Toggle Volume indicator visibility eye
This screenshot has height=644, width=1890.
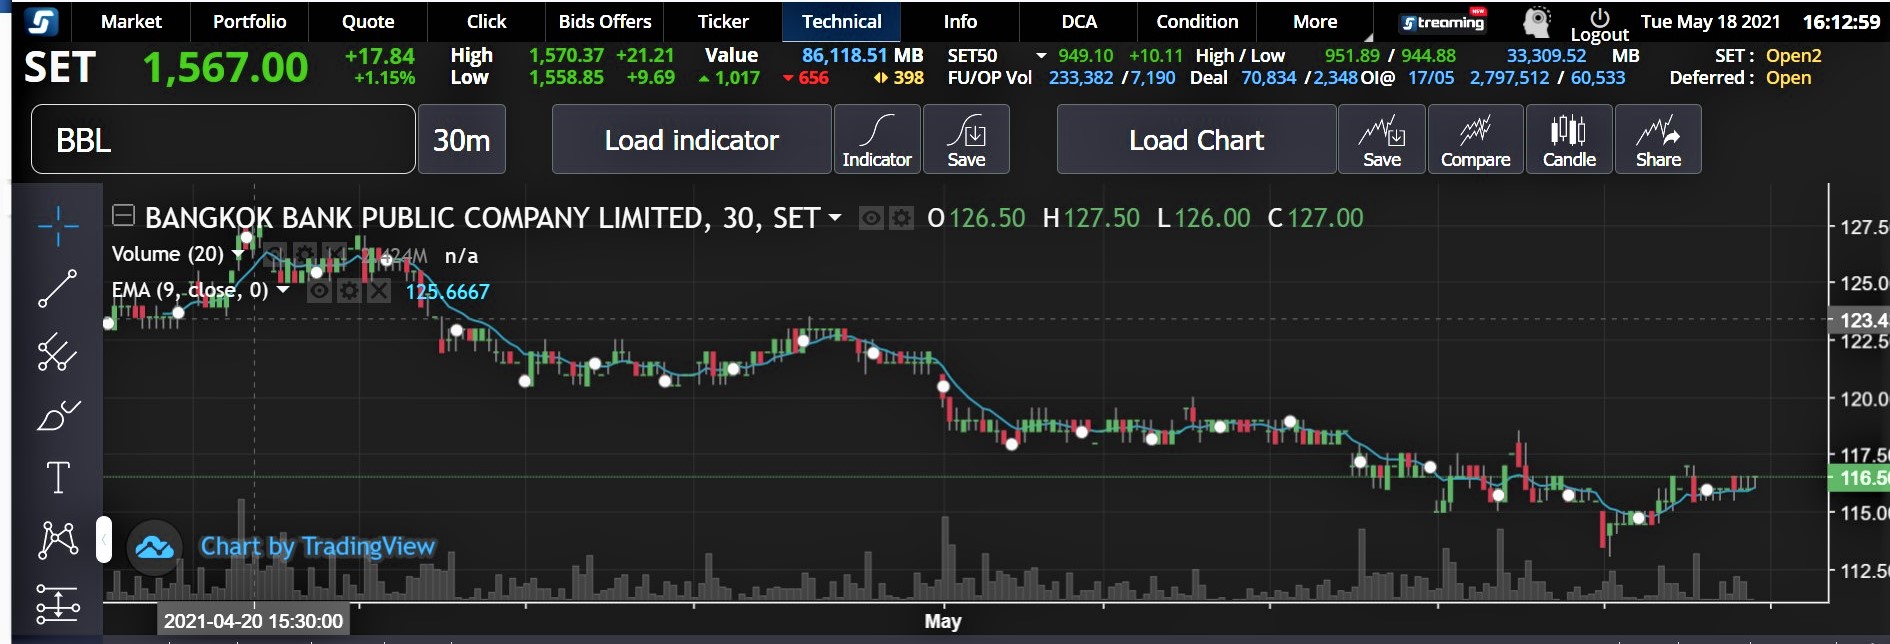pos(275,254)
